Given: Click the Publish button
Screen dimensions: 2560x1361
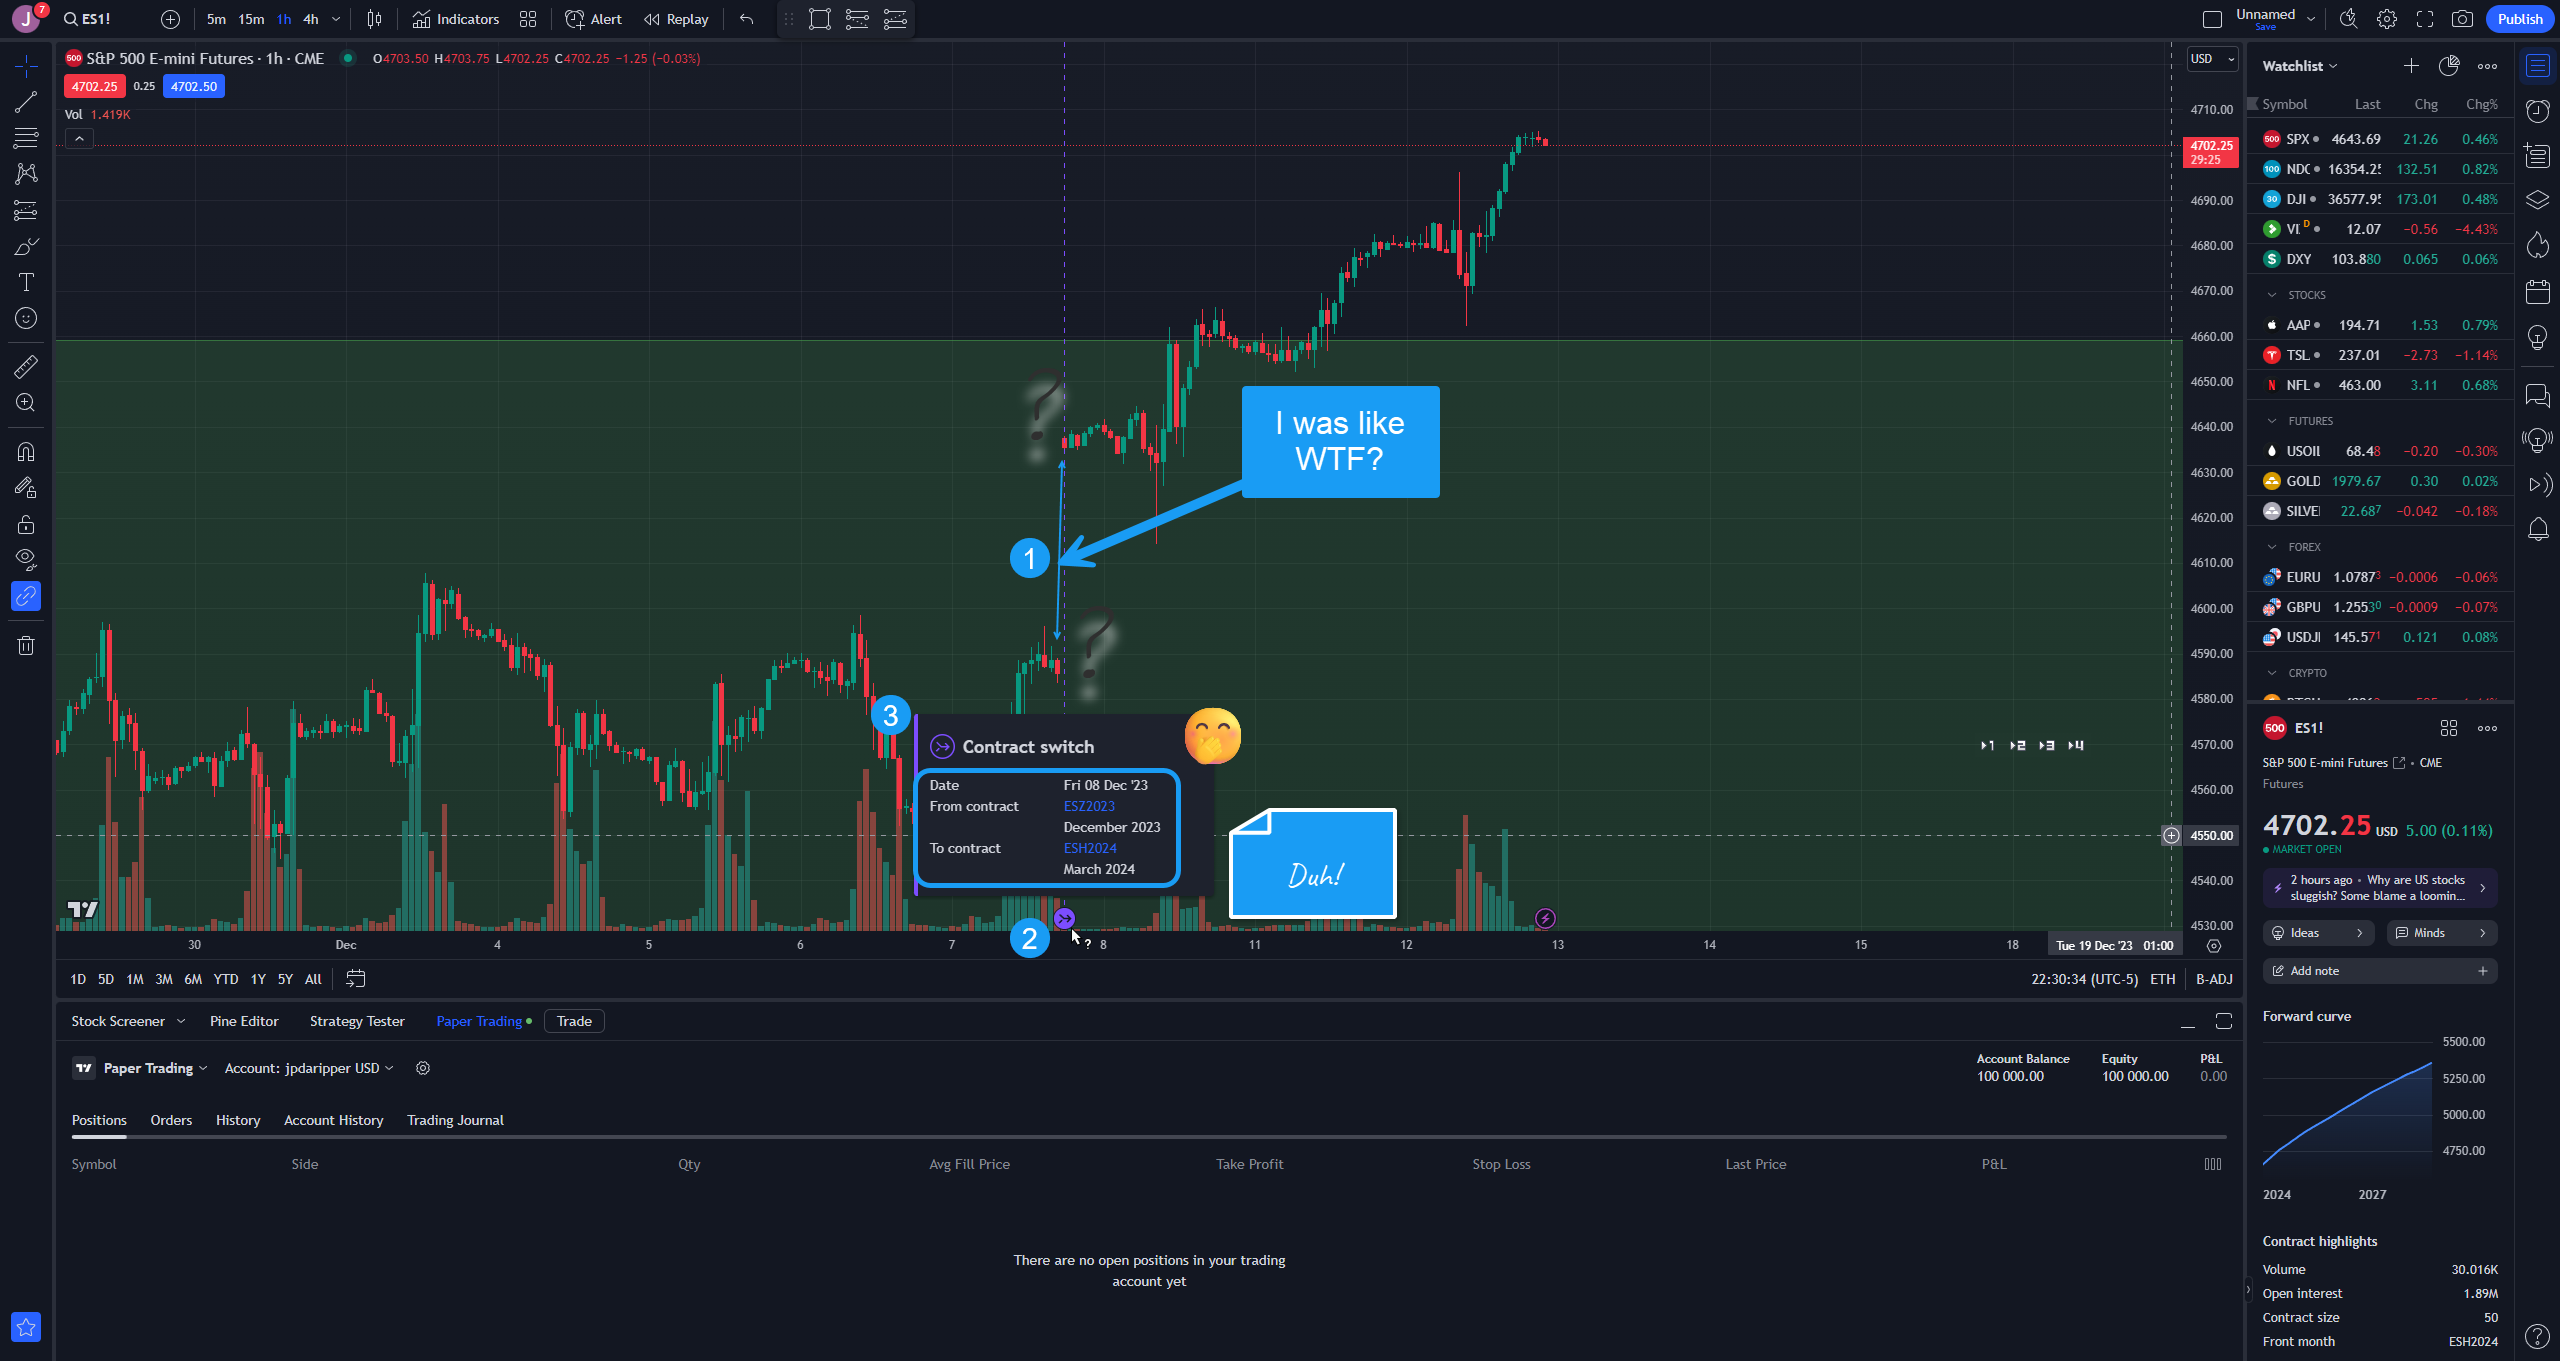Looking at the screenshot, I should coord(2519,19).
